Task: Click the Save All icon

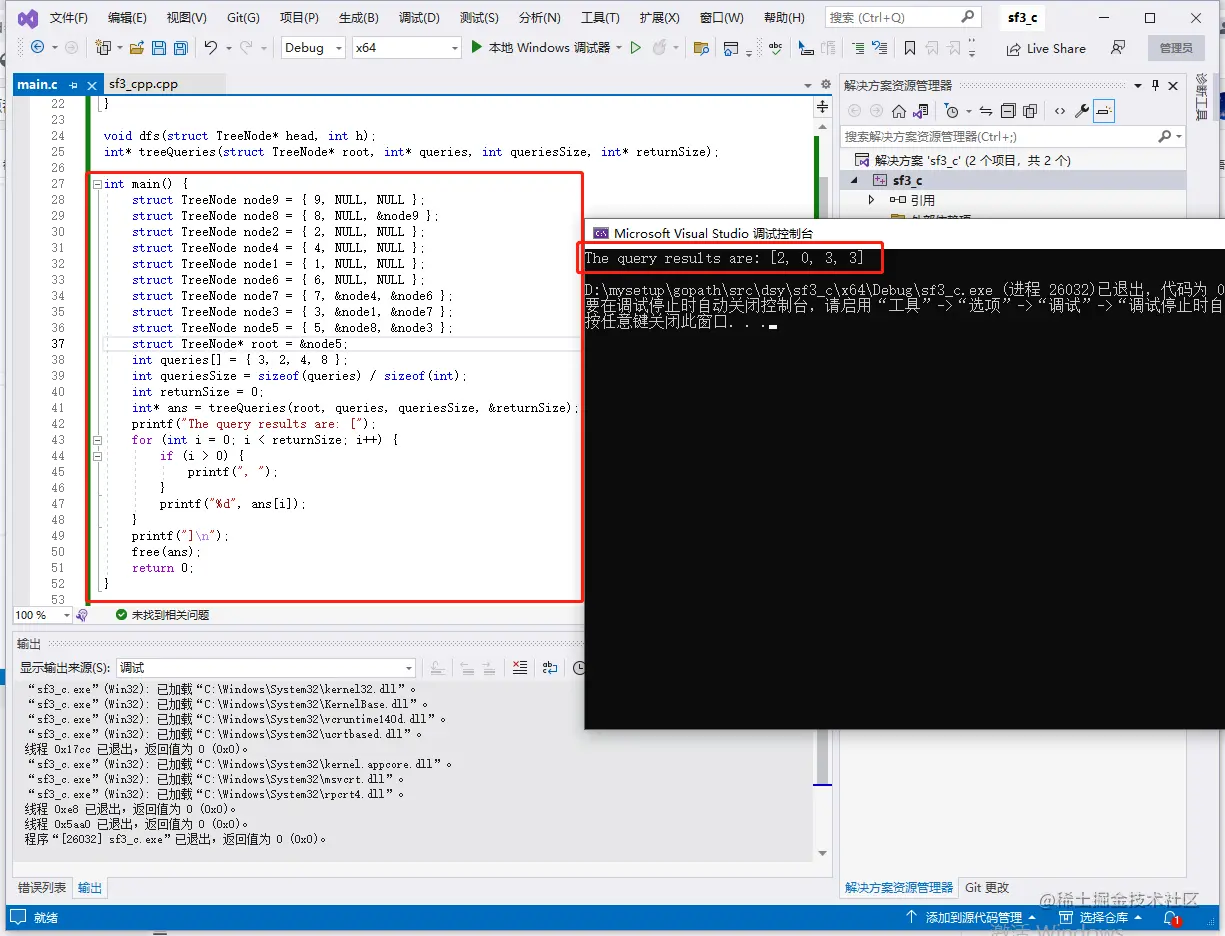Action: [x=180, y=47]
